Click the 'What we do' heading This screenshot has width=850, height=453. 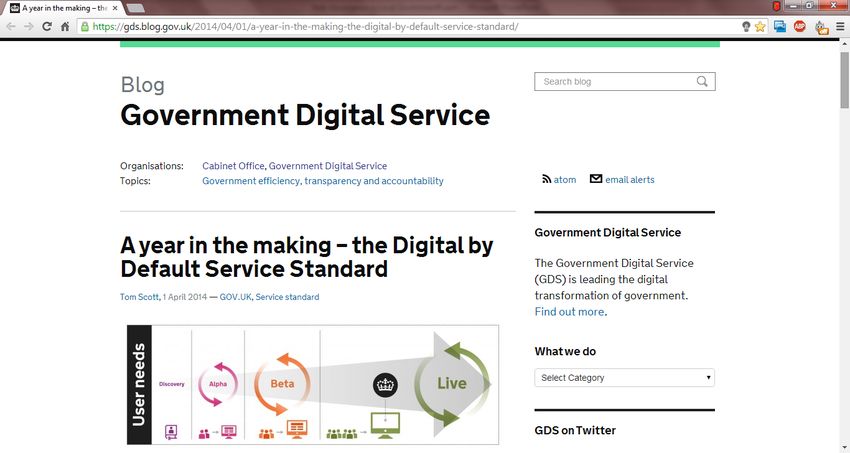click(565, 351)
